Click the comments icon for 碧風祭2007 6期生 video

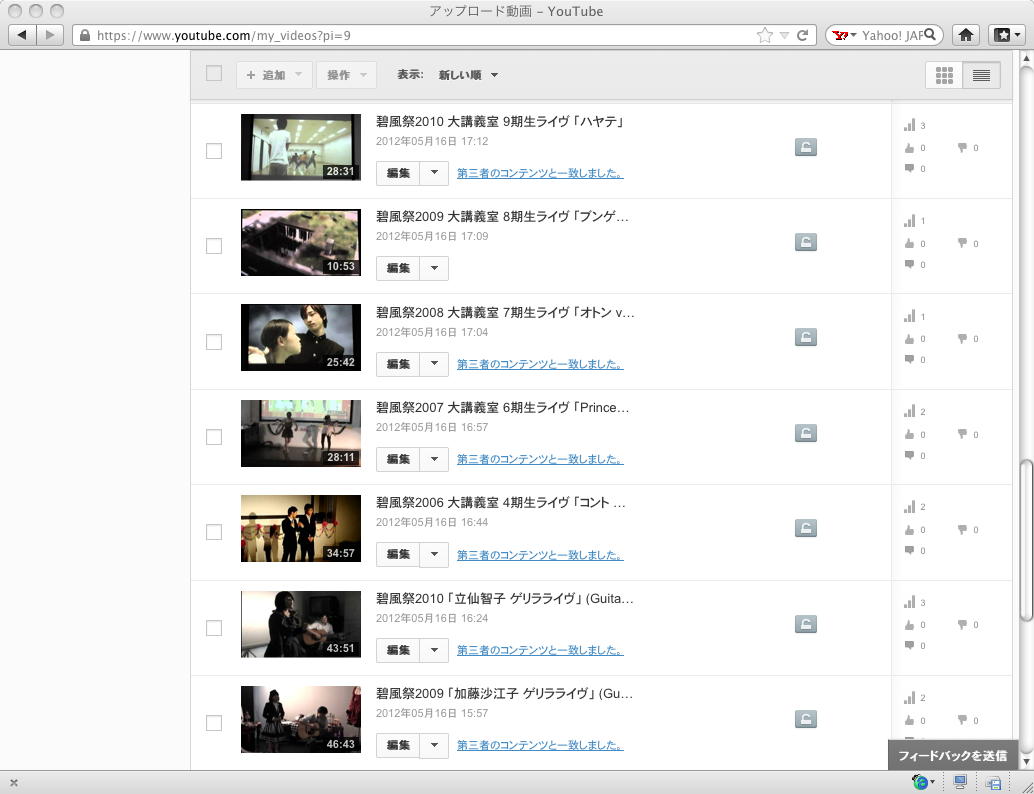909,455
